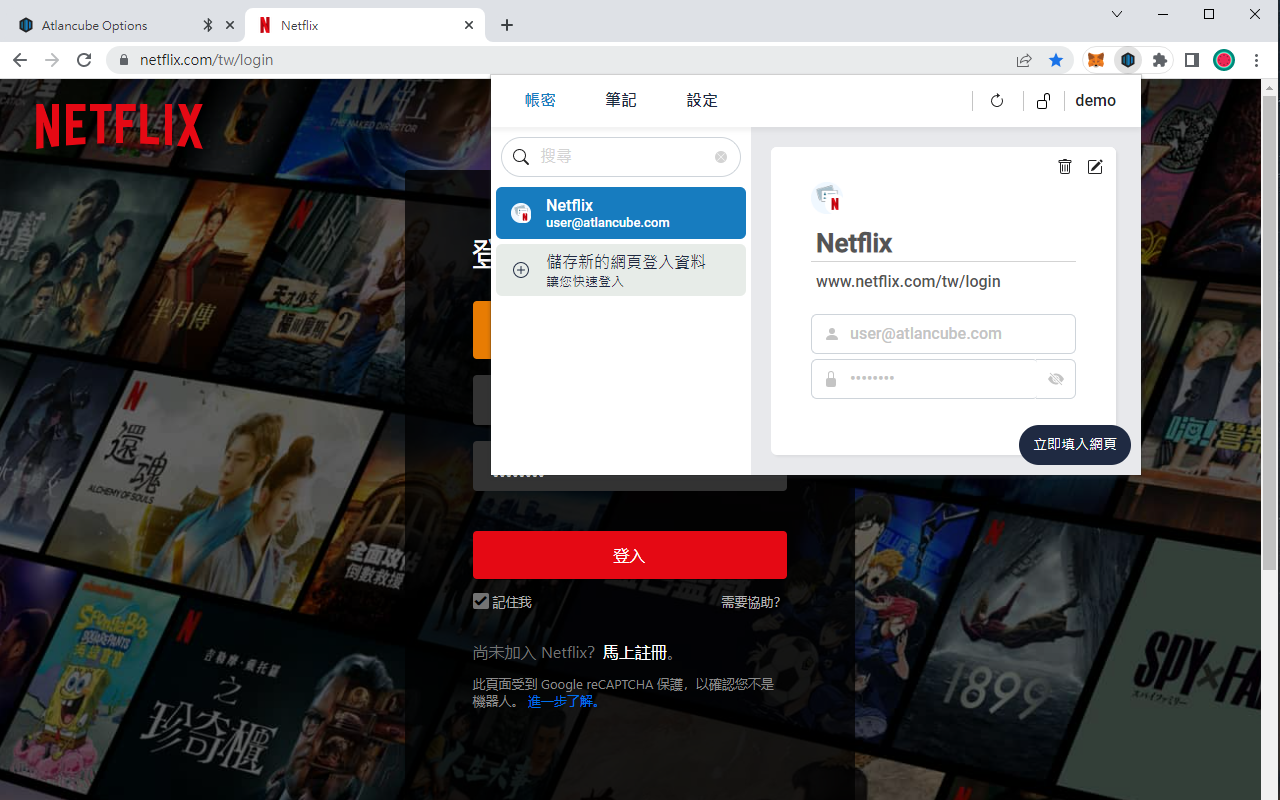Open the Extensions puzzle menu
Viewport: 1280px width, 800px height.
(x=1160, y=60)
